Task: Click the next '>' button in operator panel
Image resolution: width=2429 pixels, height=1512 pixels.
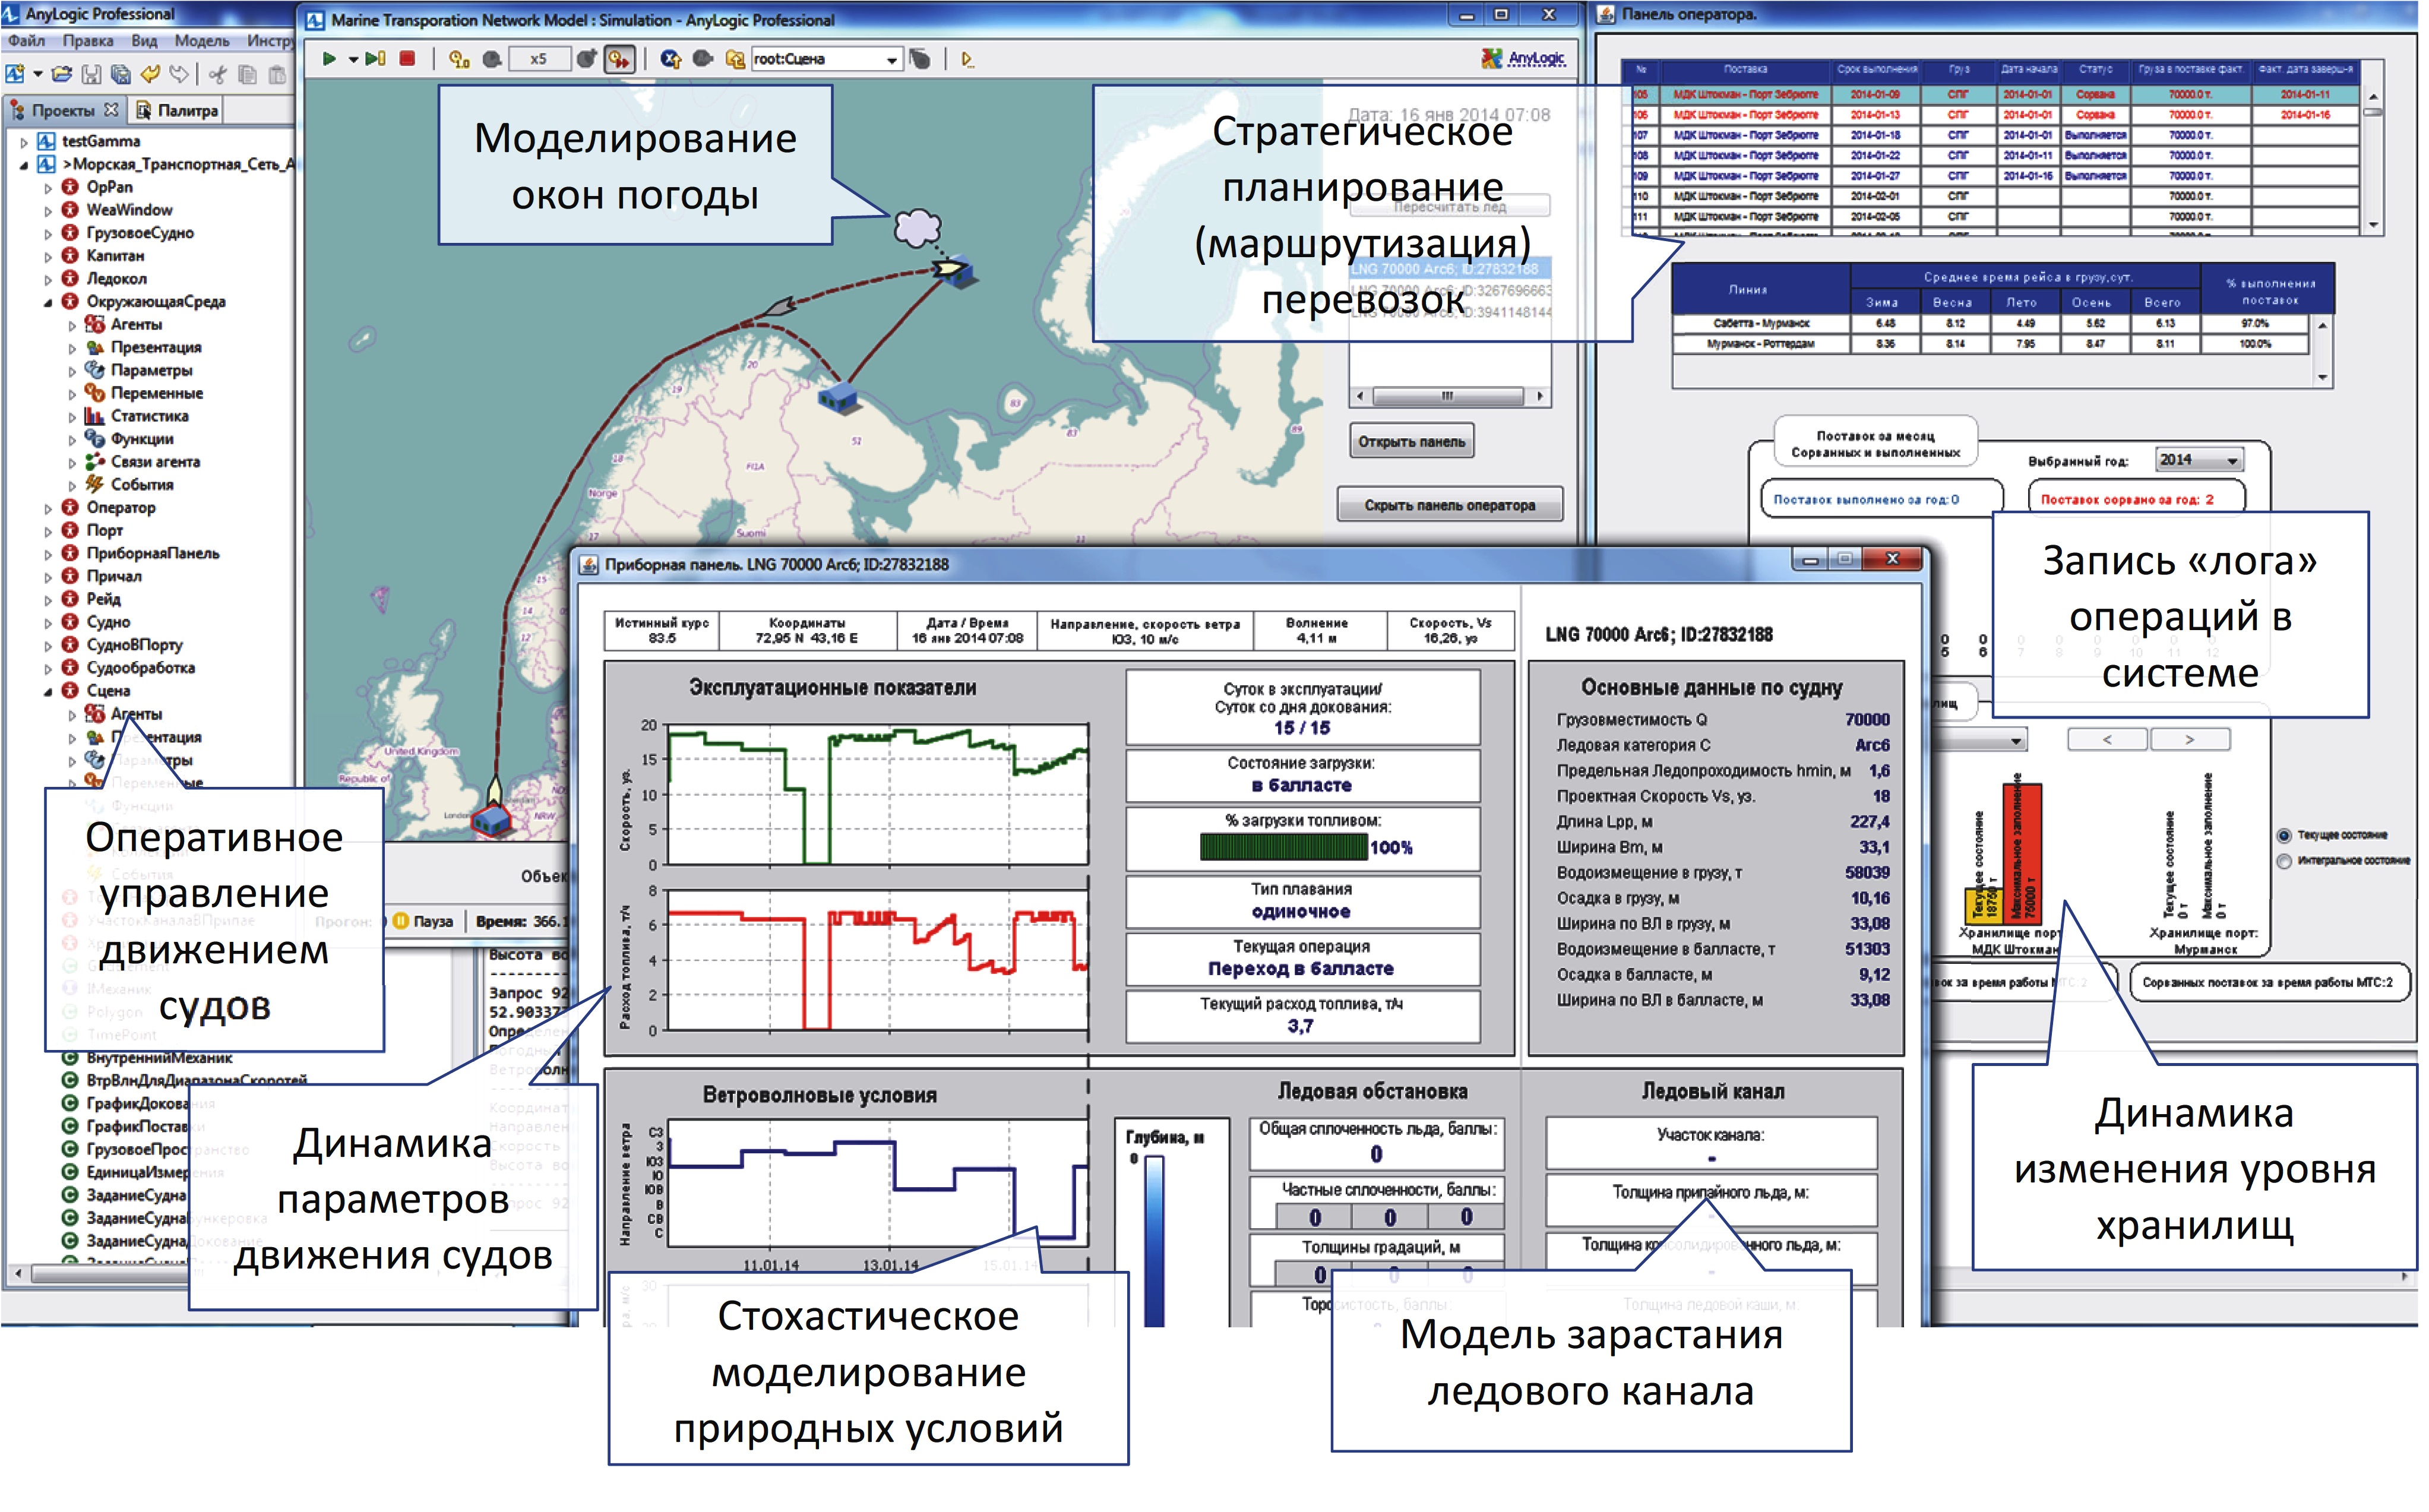Action: pos(2190,740)
